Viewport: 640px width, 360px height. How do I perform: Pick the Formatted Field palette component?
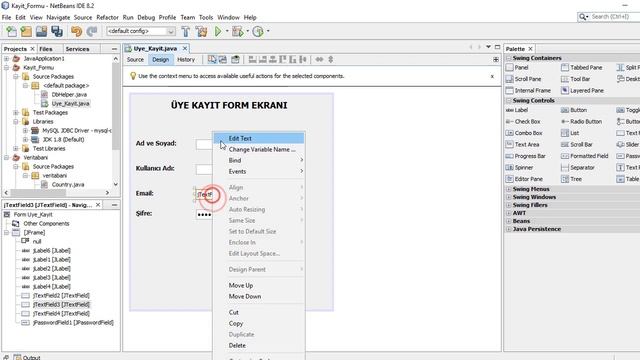coord(584,156)
